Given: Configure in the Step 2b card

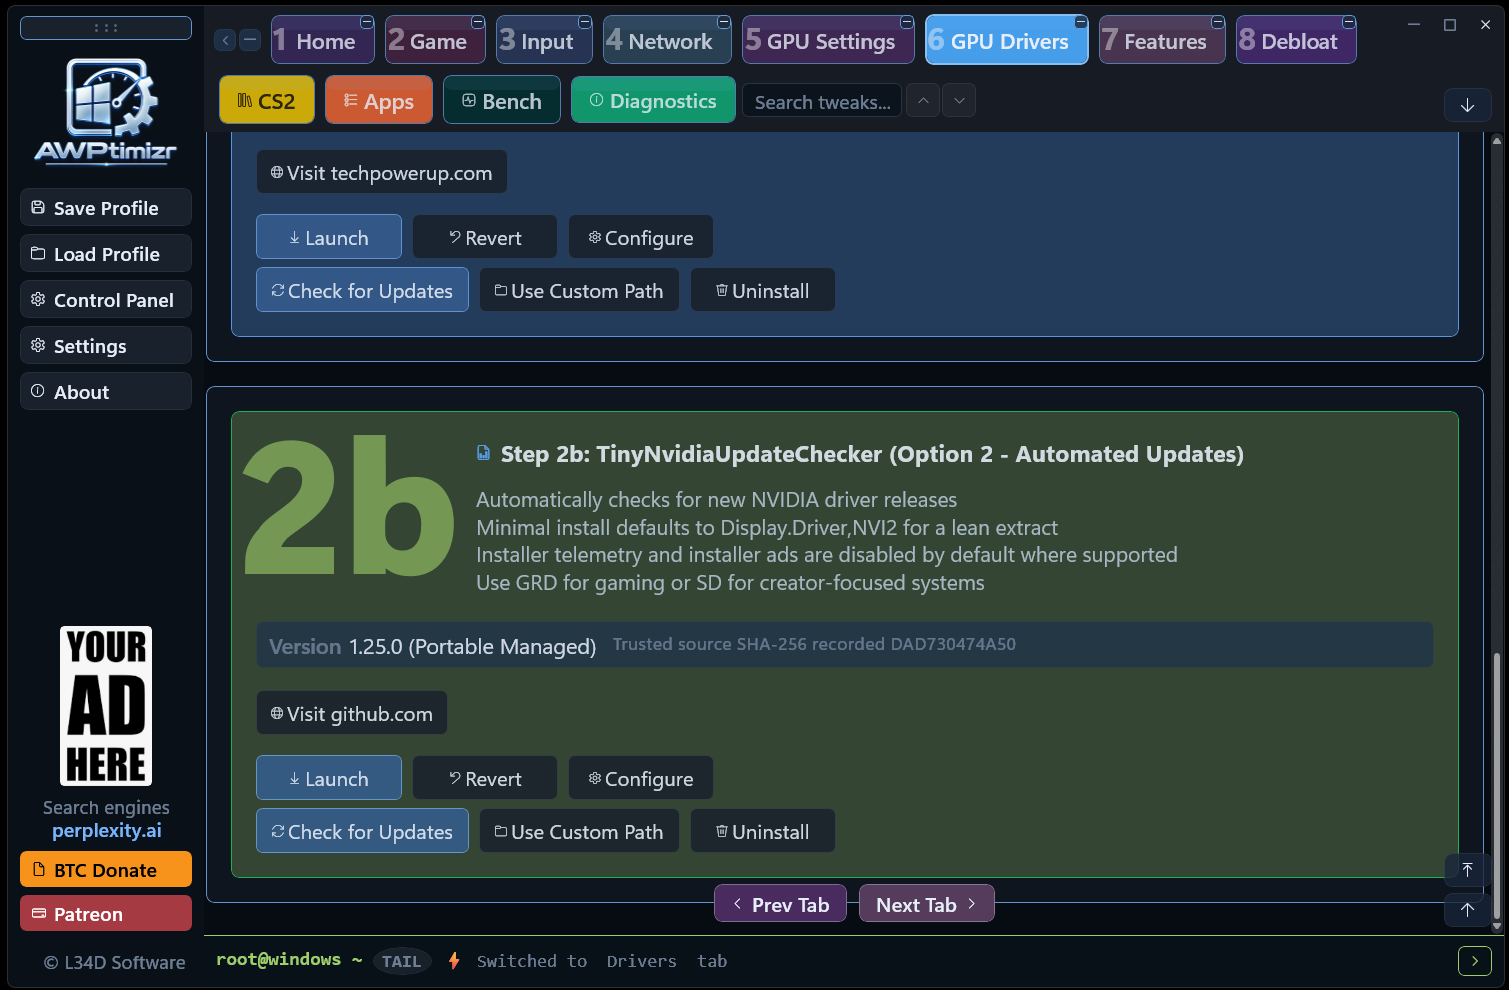Looking at the screenshot, I should tap(641, 778).
